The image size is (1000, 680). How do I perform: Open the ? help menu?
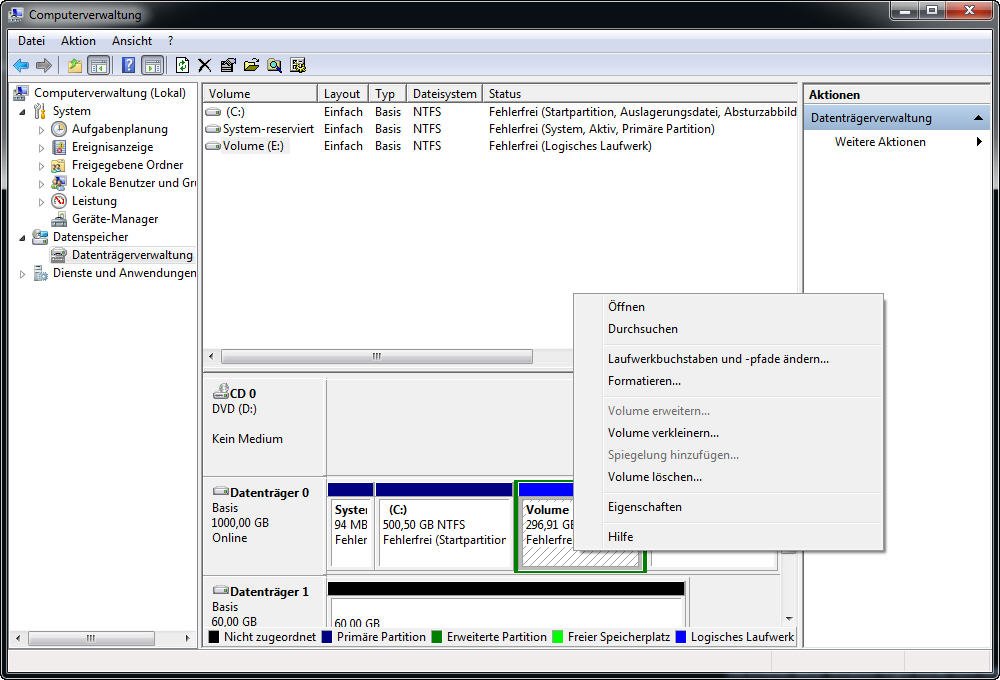pyautogui.click(x=170, y=41)
